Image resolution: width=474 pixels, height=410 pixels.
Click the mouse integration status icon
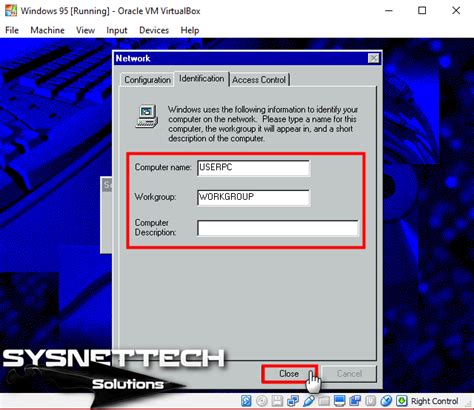386,401
